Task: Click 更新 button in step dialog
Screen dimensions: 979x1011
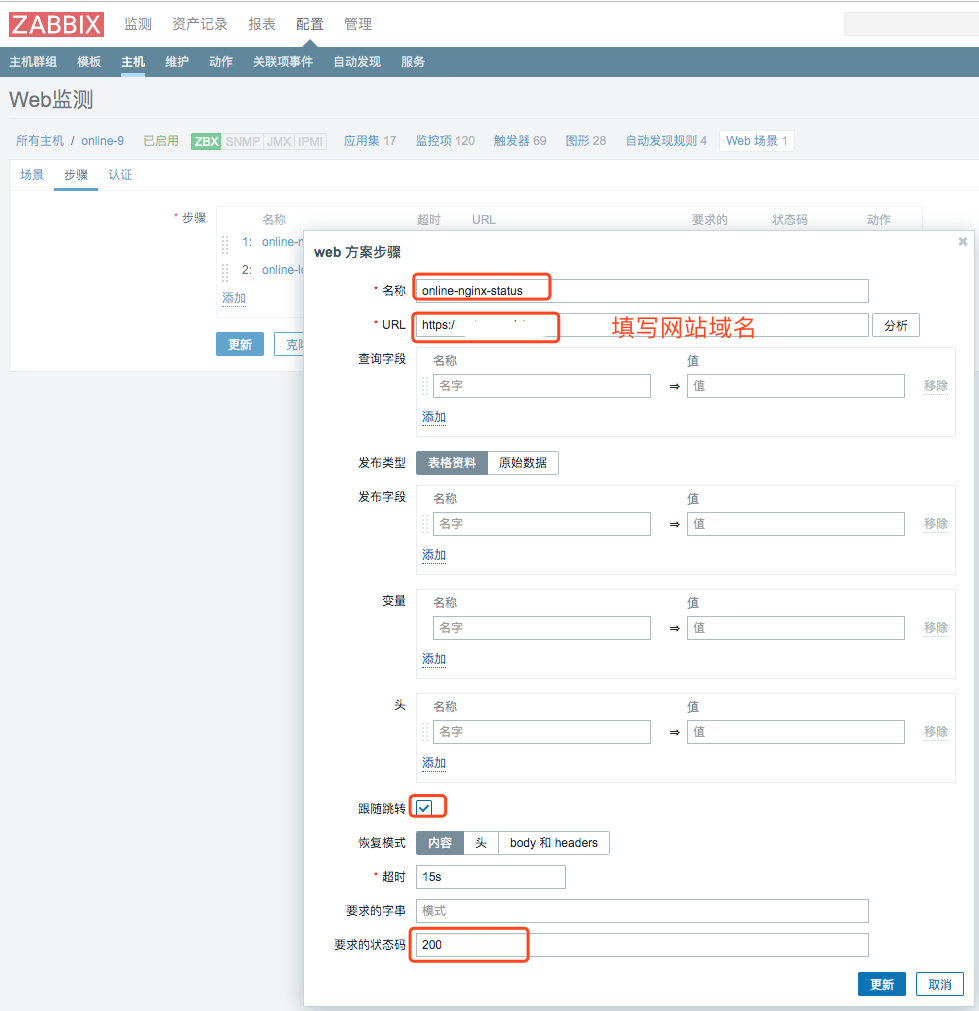Action: tap(882, 985)
